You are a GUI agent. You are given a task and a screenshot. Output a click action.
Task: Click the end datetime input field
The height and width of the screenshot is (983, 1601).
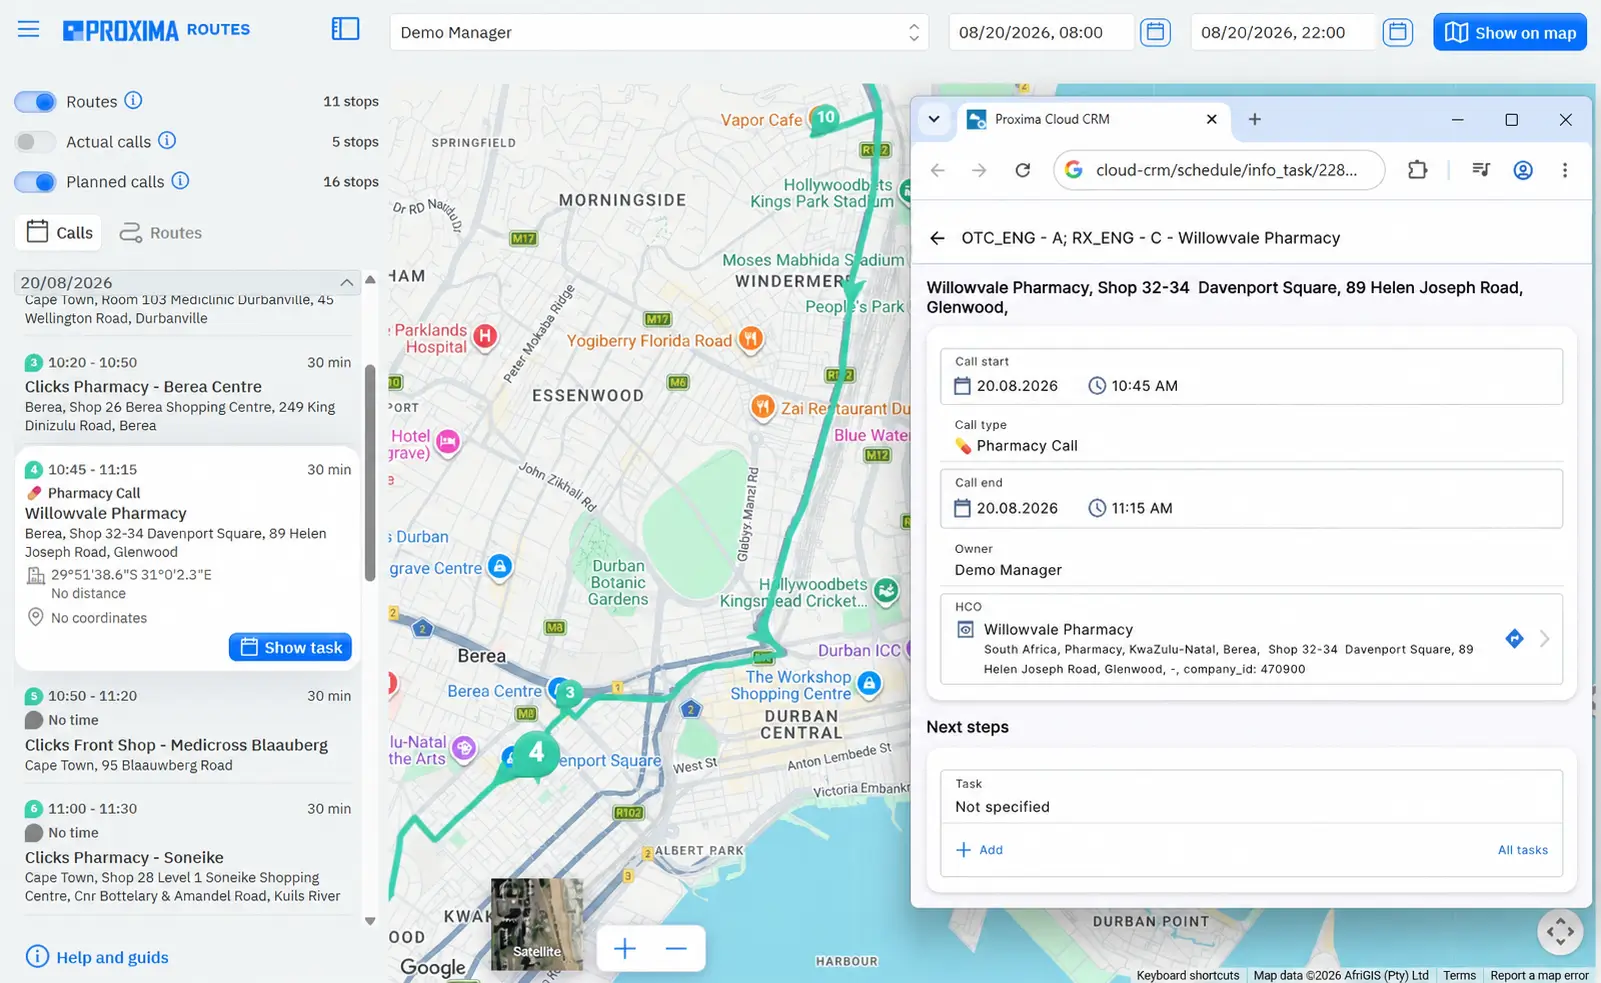[x=1283, y=32]
